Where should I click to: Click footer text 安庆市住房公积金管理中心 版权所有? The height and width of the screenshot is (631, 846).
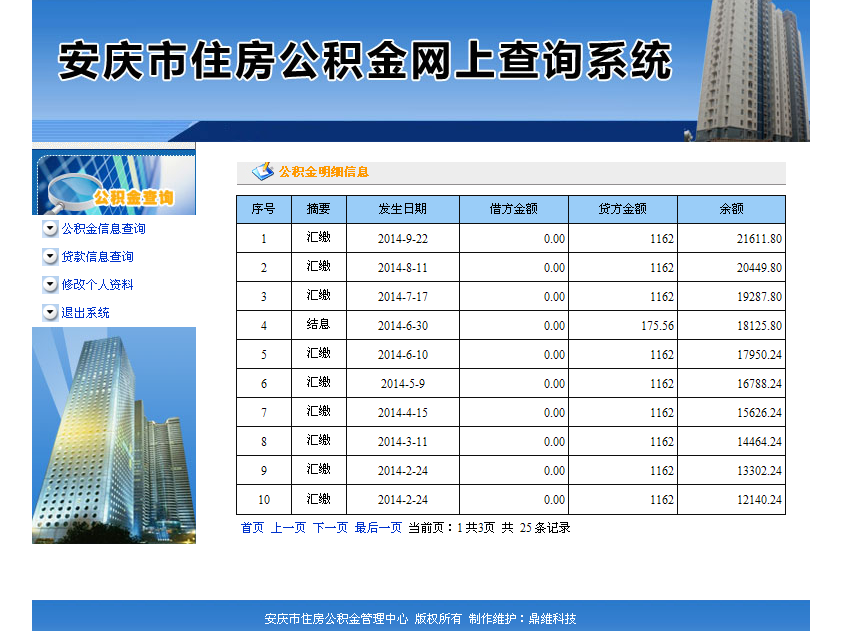click(x=363, y=619)
